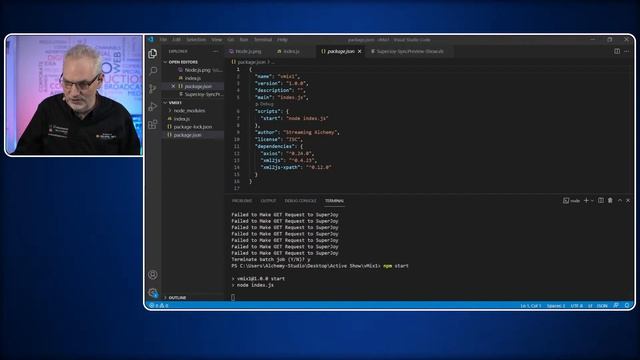Open the Edit menu

176,40
